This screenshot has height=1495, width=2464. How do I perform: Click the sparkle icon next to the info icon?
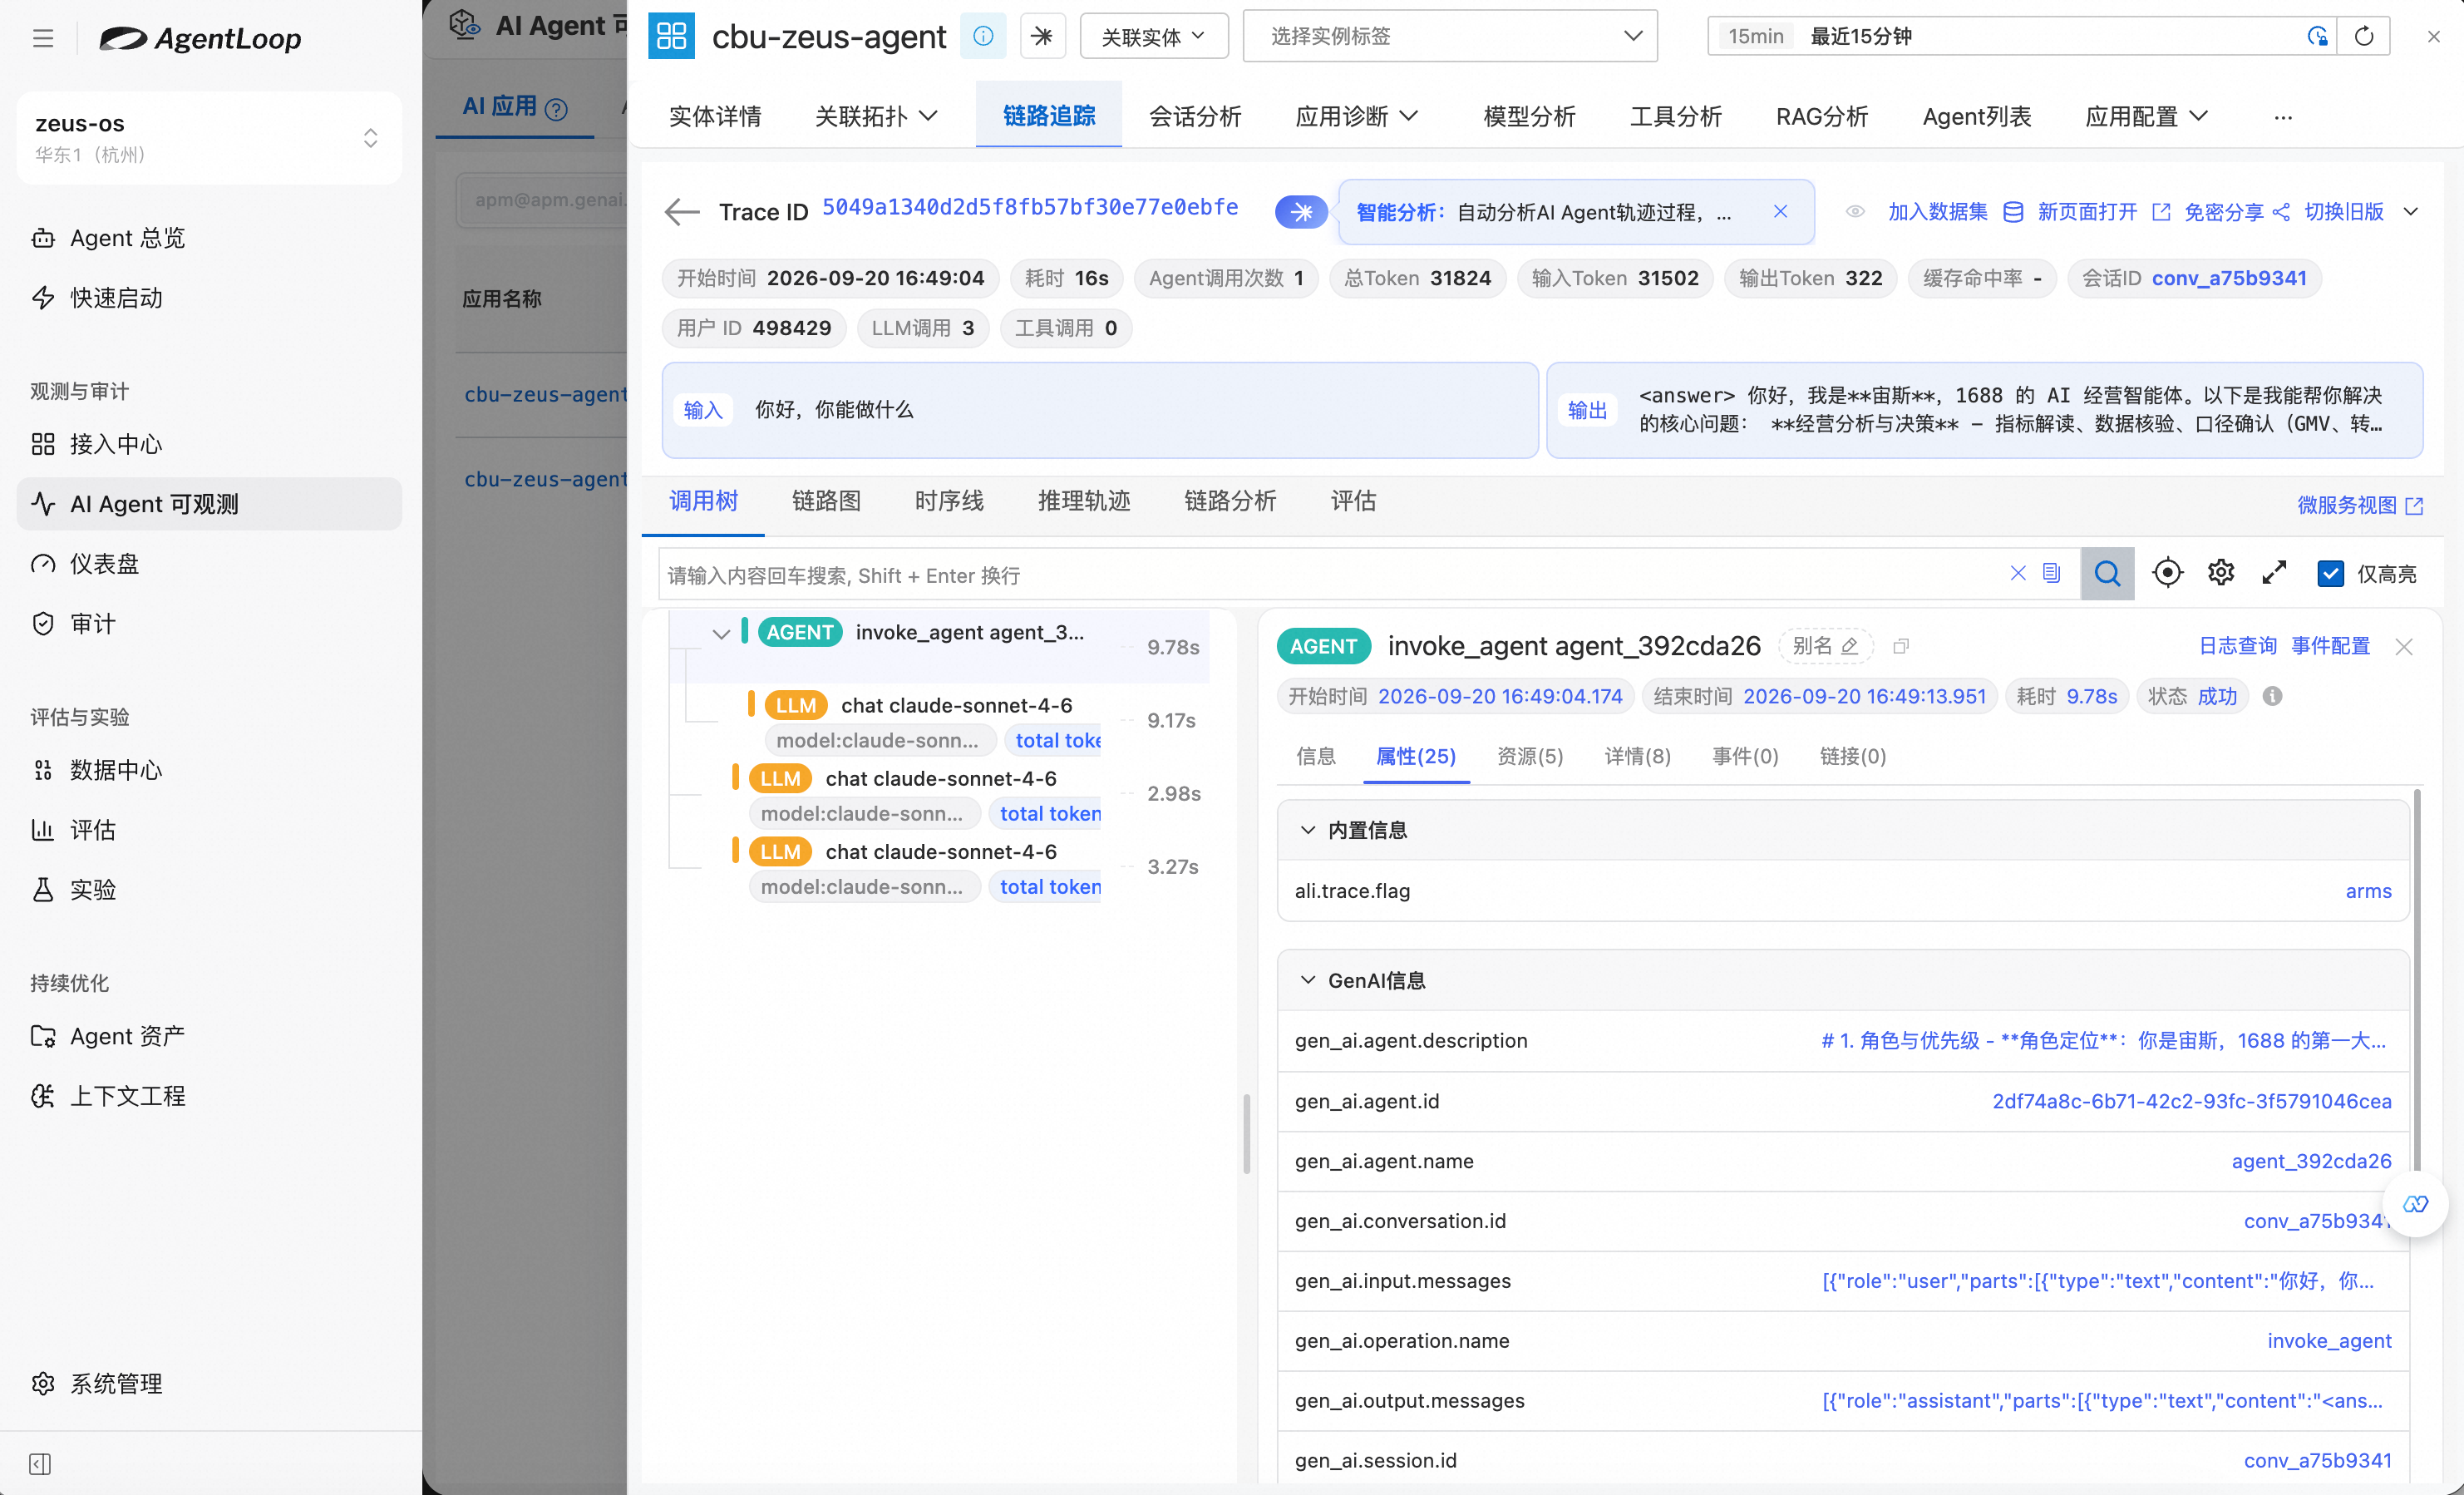pos(1042,36)
